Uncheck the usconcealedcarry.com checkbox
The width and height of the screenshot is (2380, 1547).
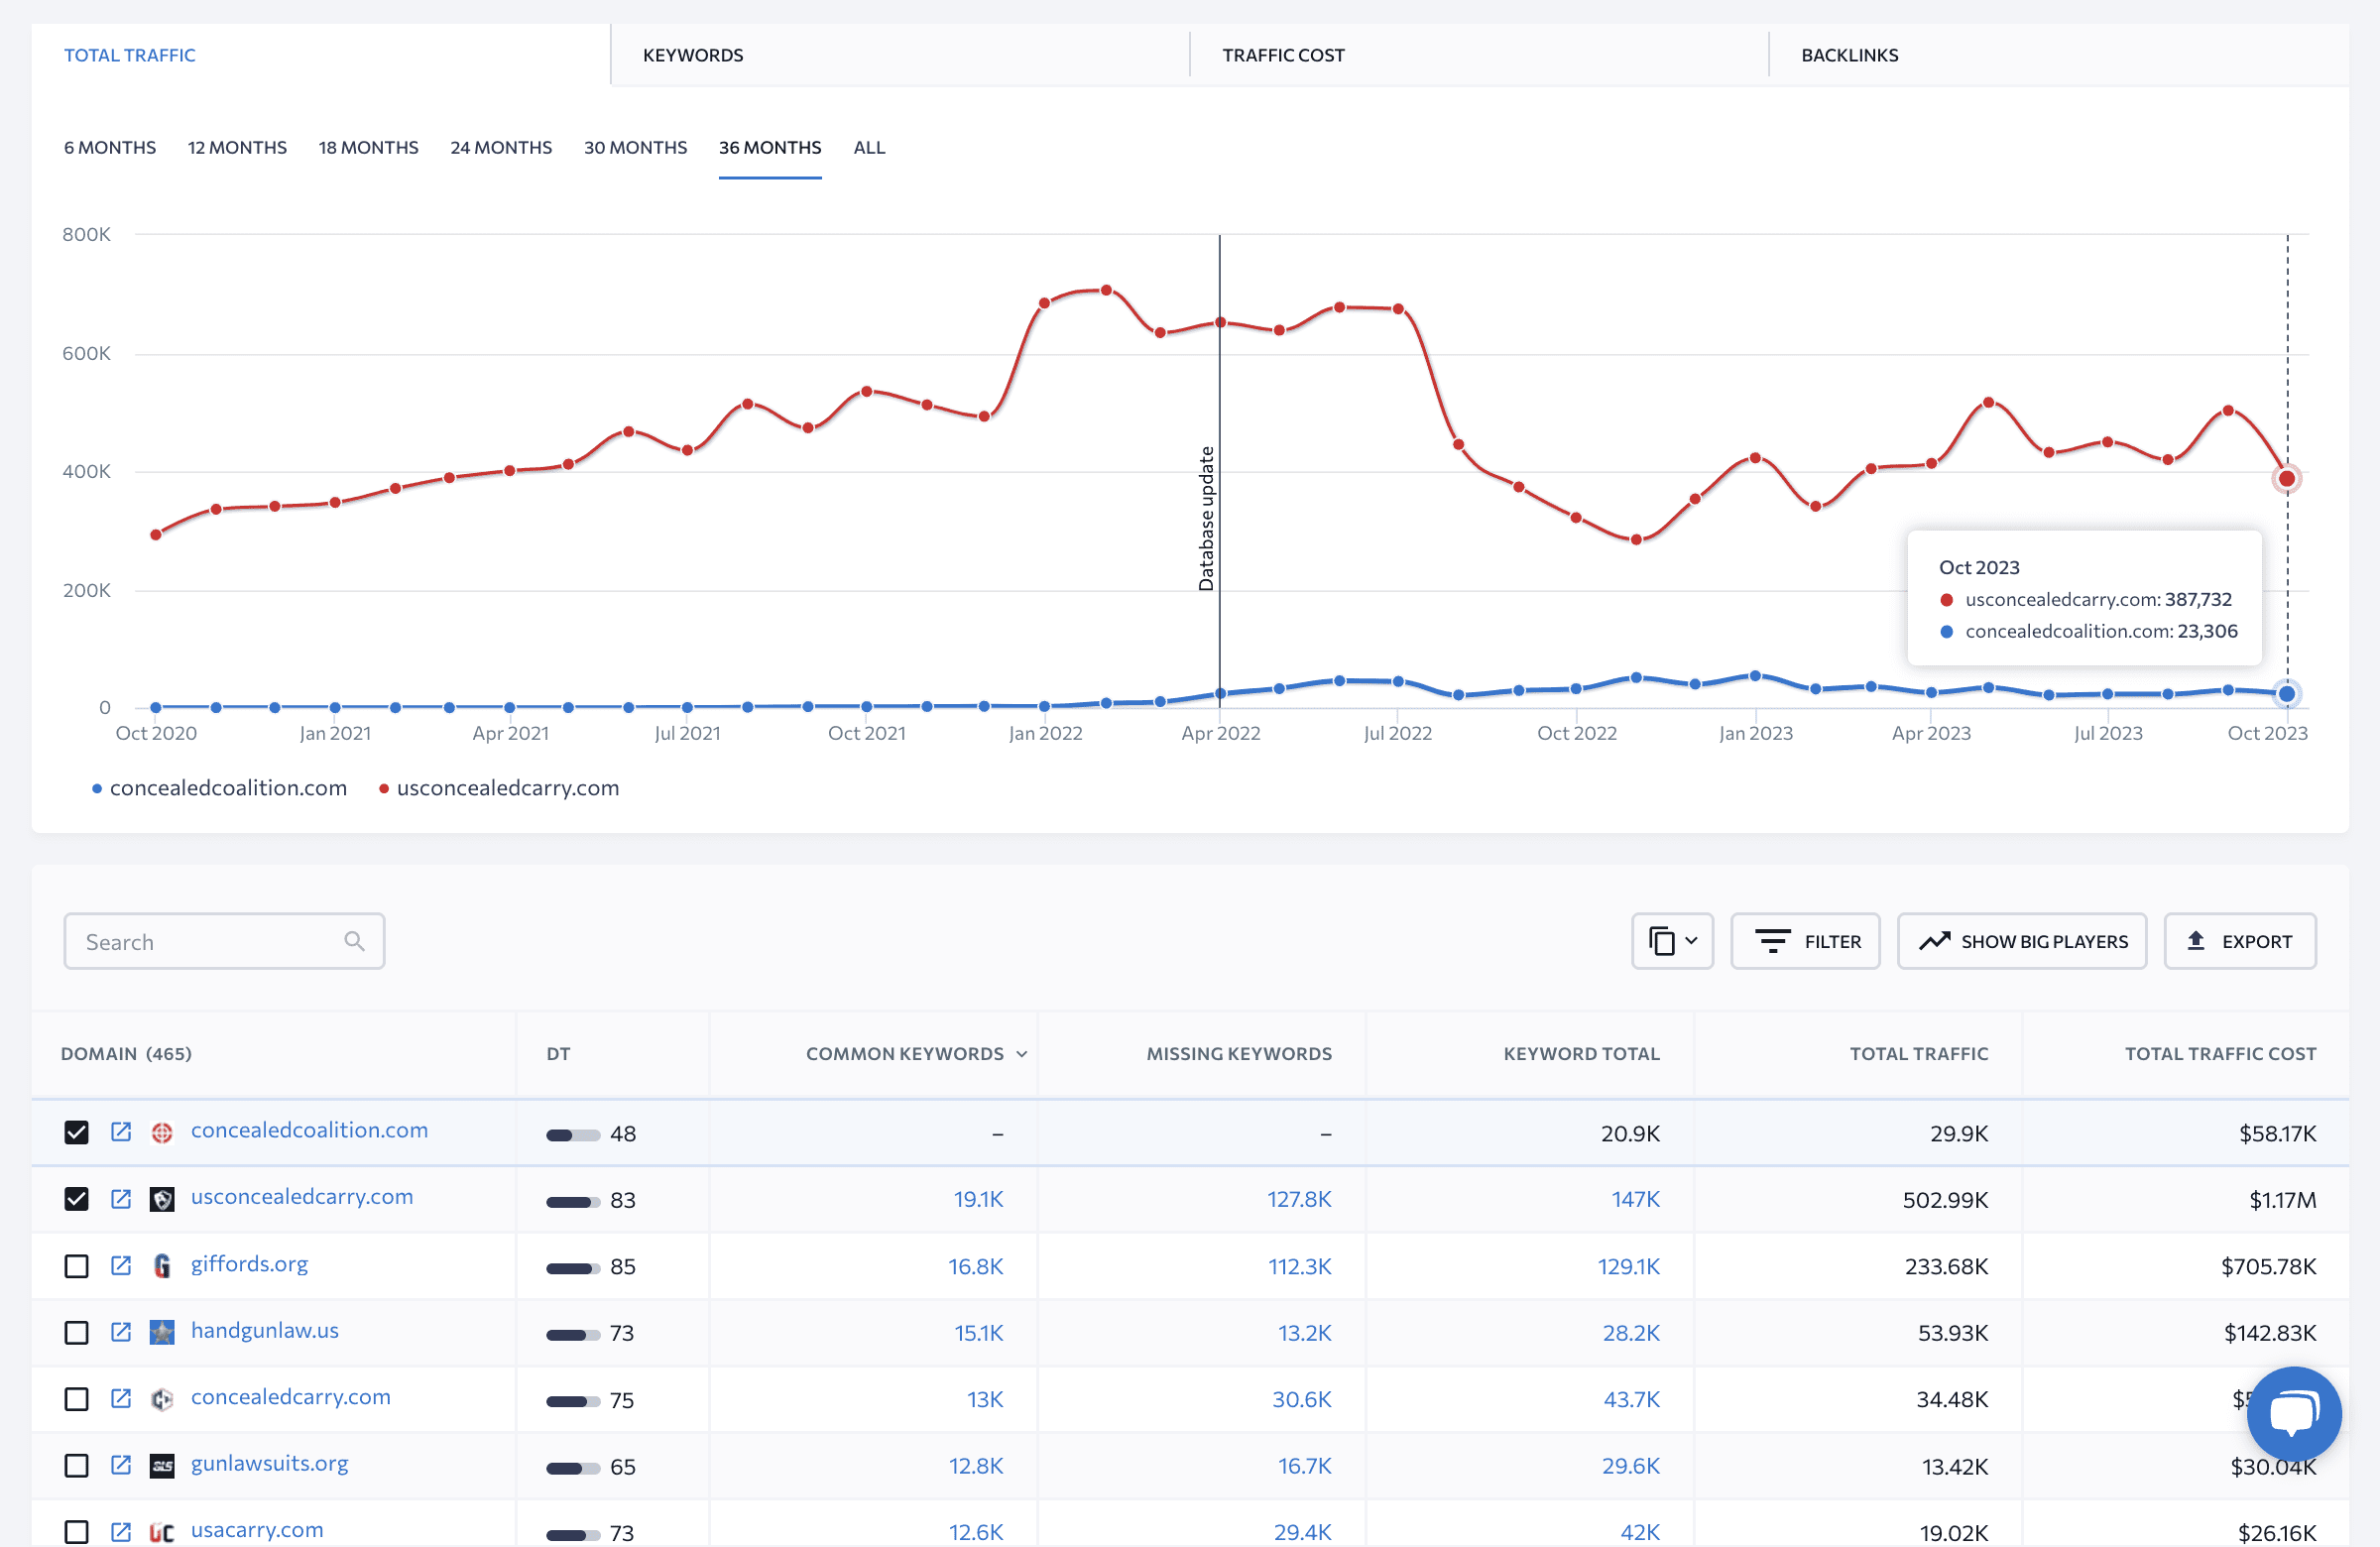pos(77,1198)
